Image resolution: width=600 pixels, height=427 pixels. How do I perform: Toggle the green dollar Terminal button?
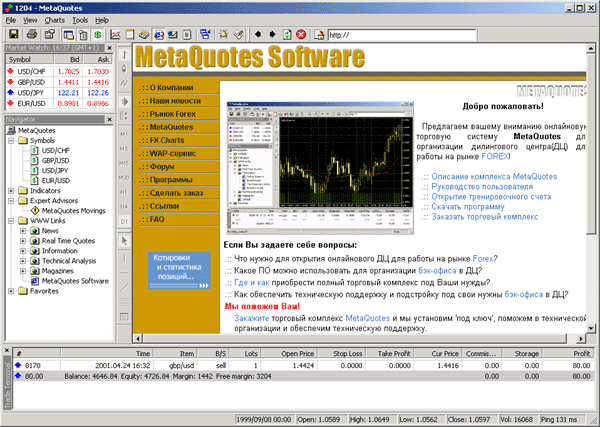(x=98, y=35)
